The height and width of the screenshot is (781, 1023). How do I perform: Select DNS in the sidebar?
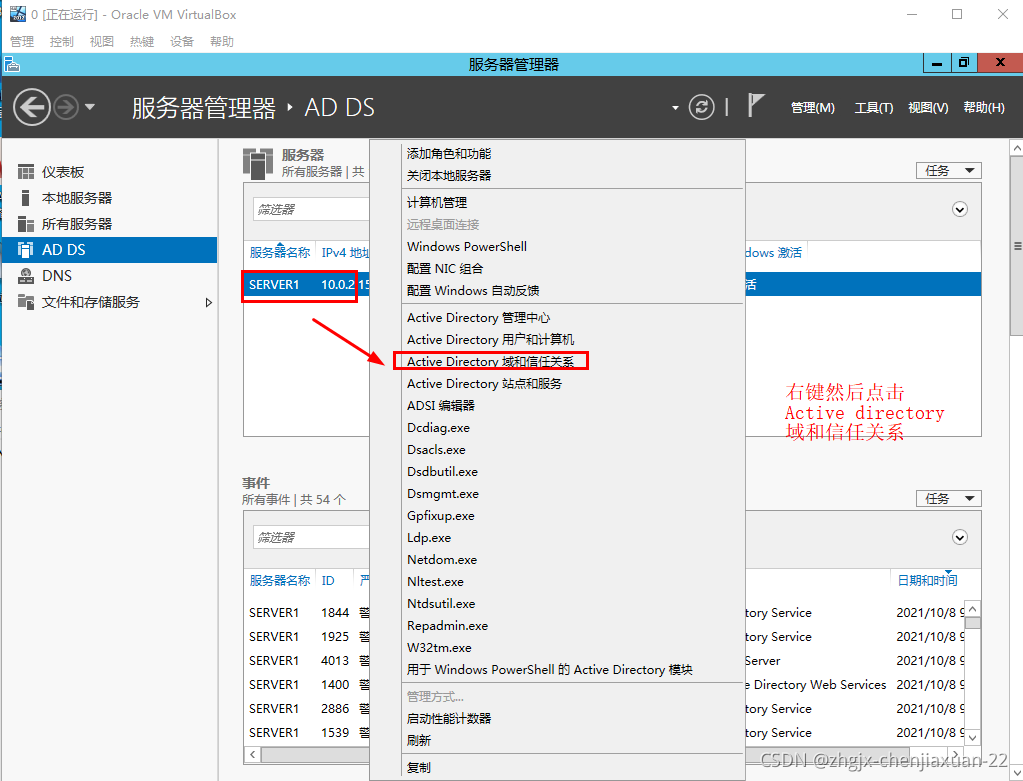click(x=110, y=276)
